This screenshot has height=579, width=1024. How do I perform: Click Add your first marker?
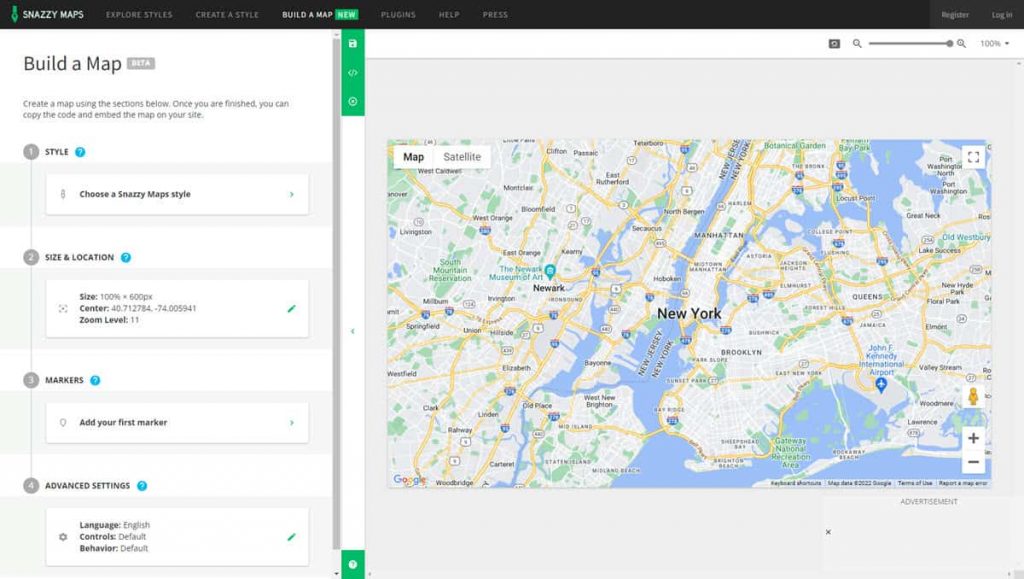point(177,422)
